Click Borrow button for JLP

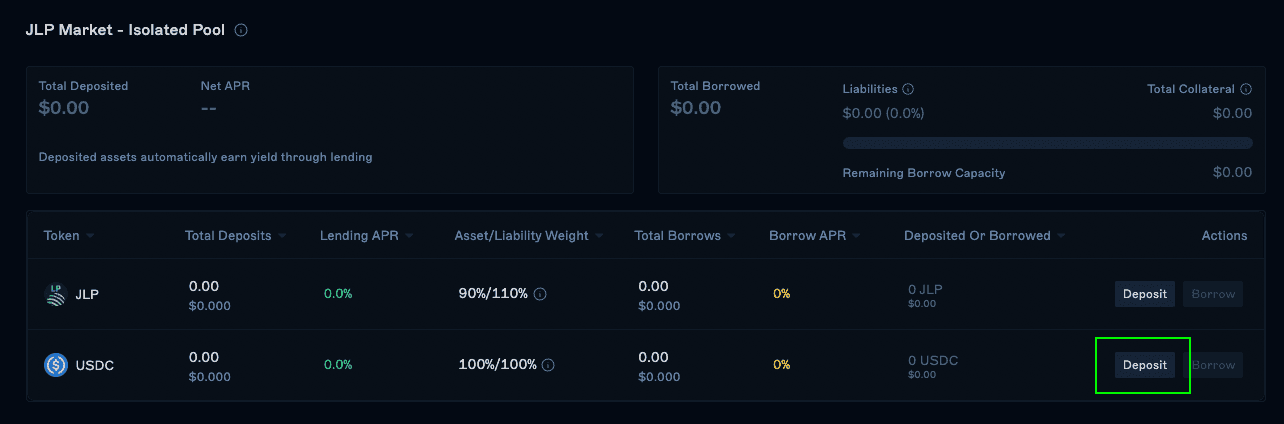[1213, 294]
